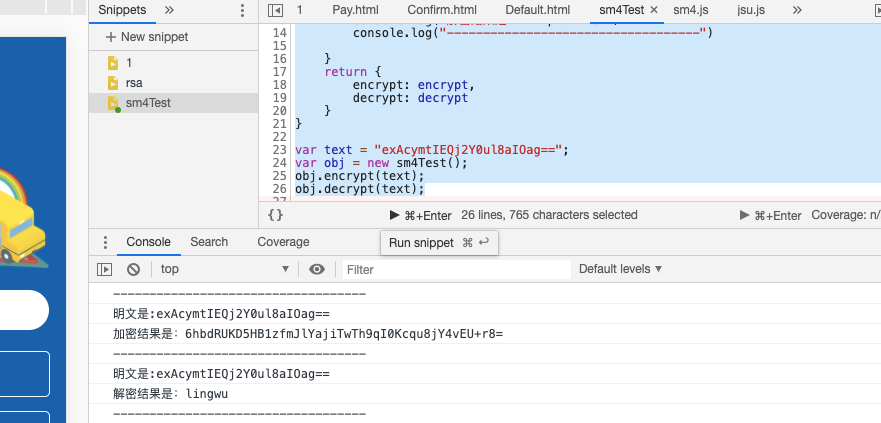
Task: Clear the console icon
Action: pyautogui.click(x=133, y=270)
